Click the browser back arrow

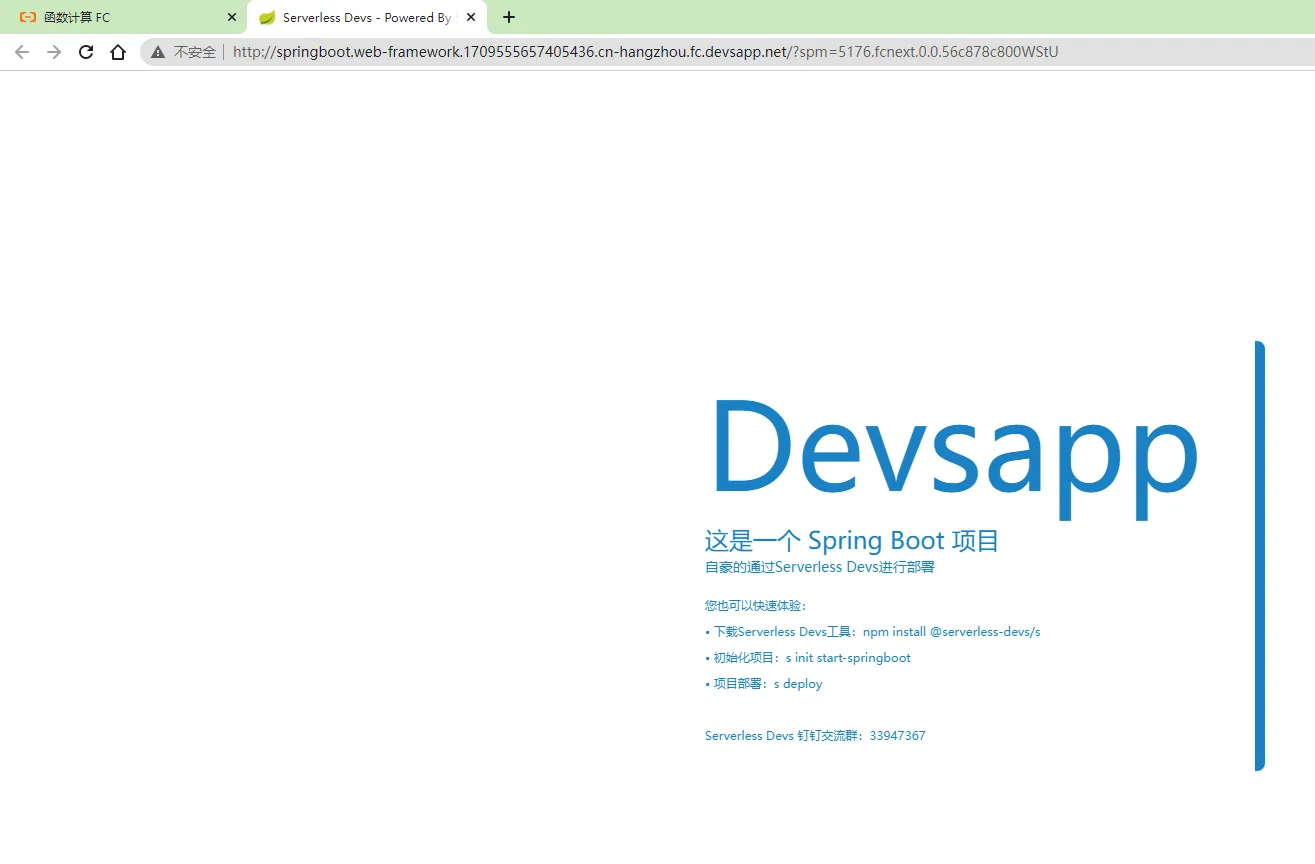[22, 52]
